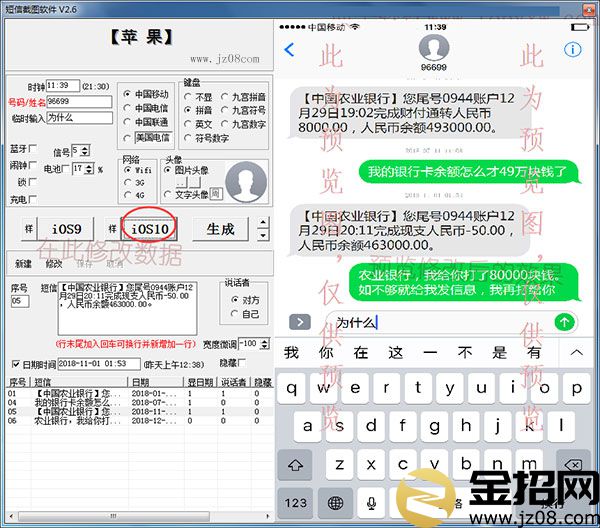
Task: Click the 生成 generate button
Action: (220, 229)
